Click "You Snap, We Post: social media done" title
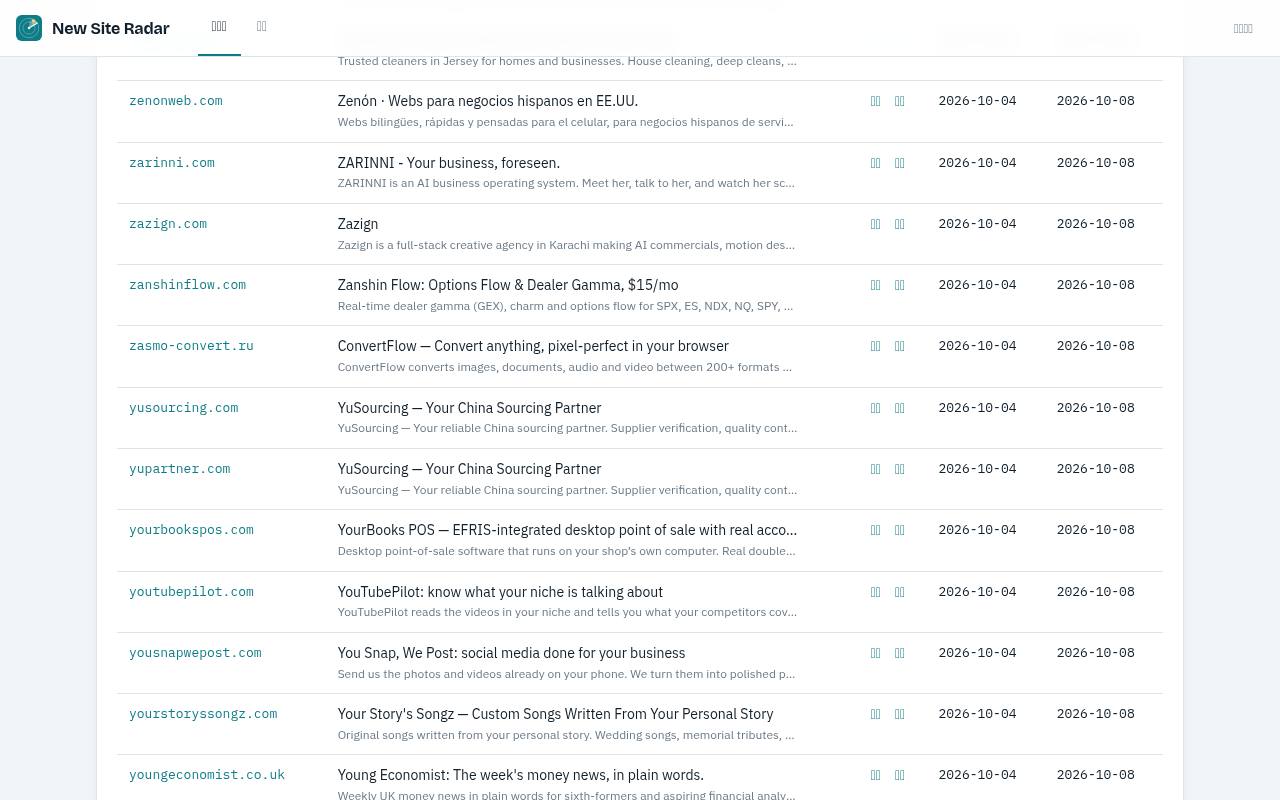This screenshot has width=1280, height=800. click(x=512, y=653)
